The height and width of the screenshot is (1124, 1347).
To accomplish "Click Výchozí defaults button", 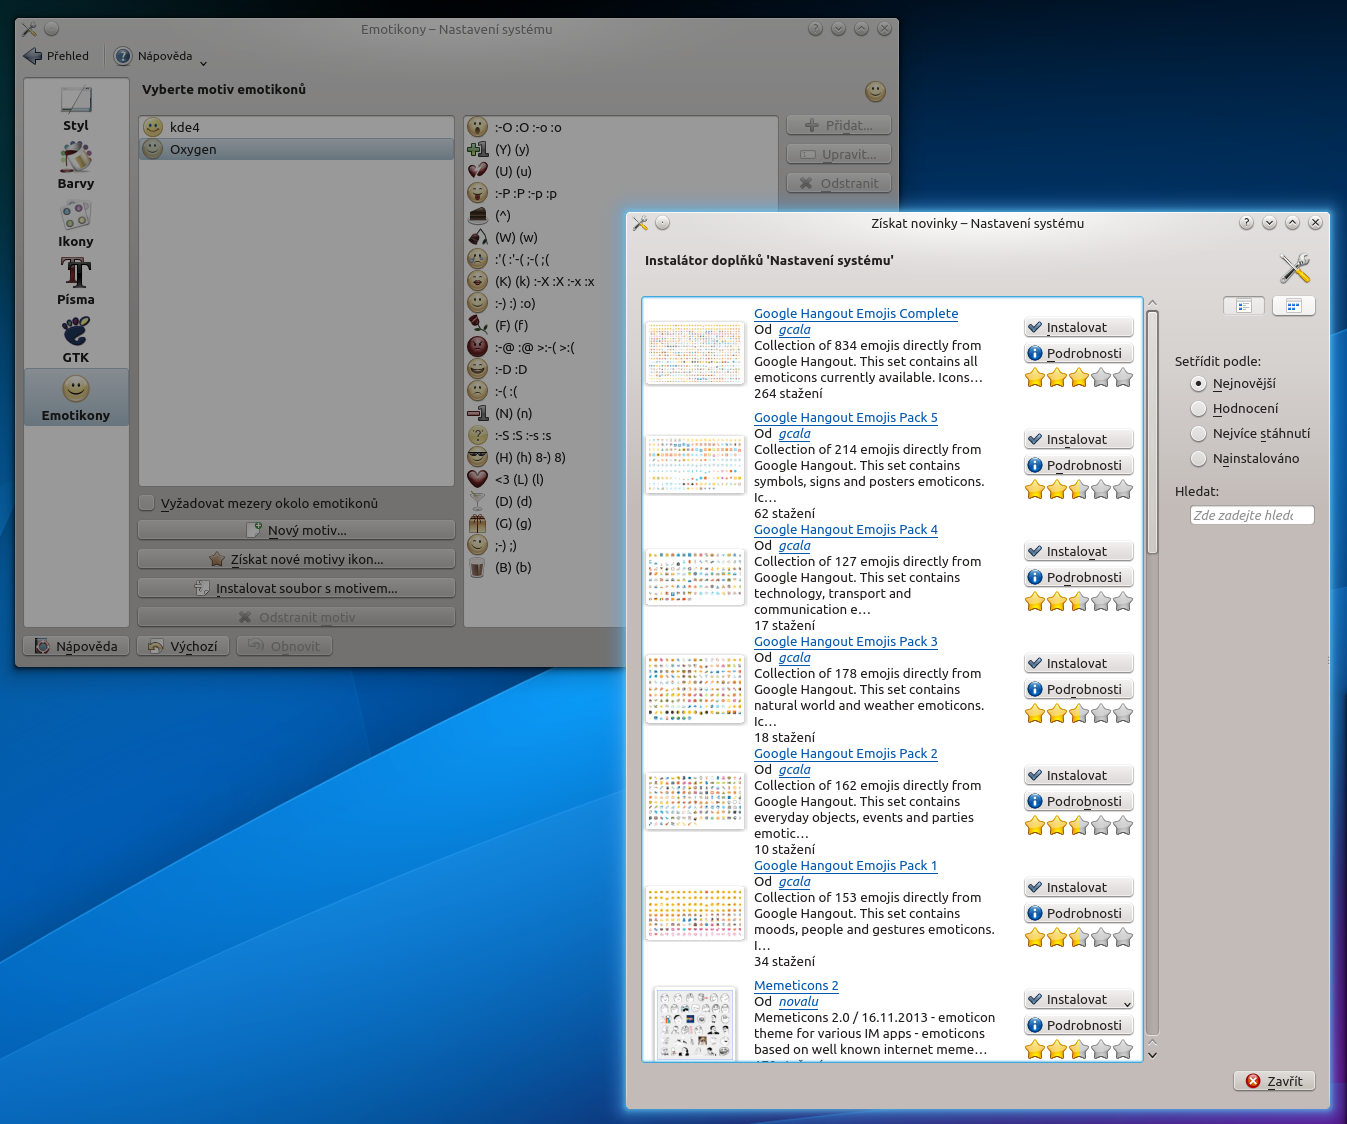I will (x=183, y=646).
